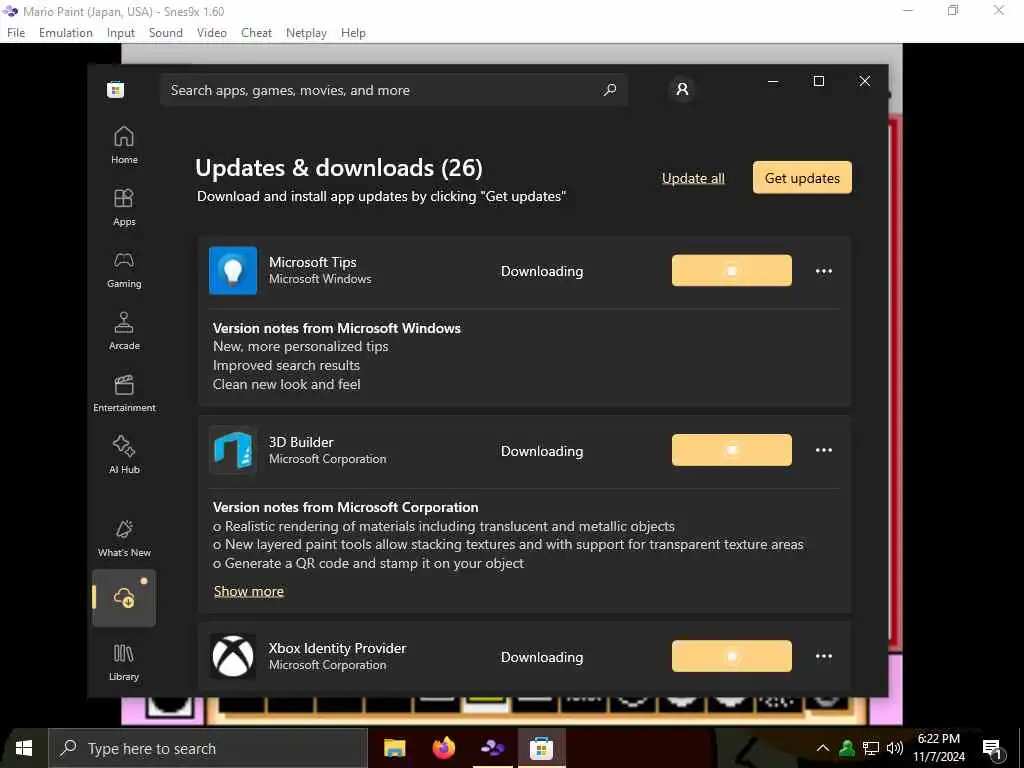Click the Microsoft Store logo icon

click(116, 89)
